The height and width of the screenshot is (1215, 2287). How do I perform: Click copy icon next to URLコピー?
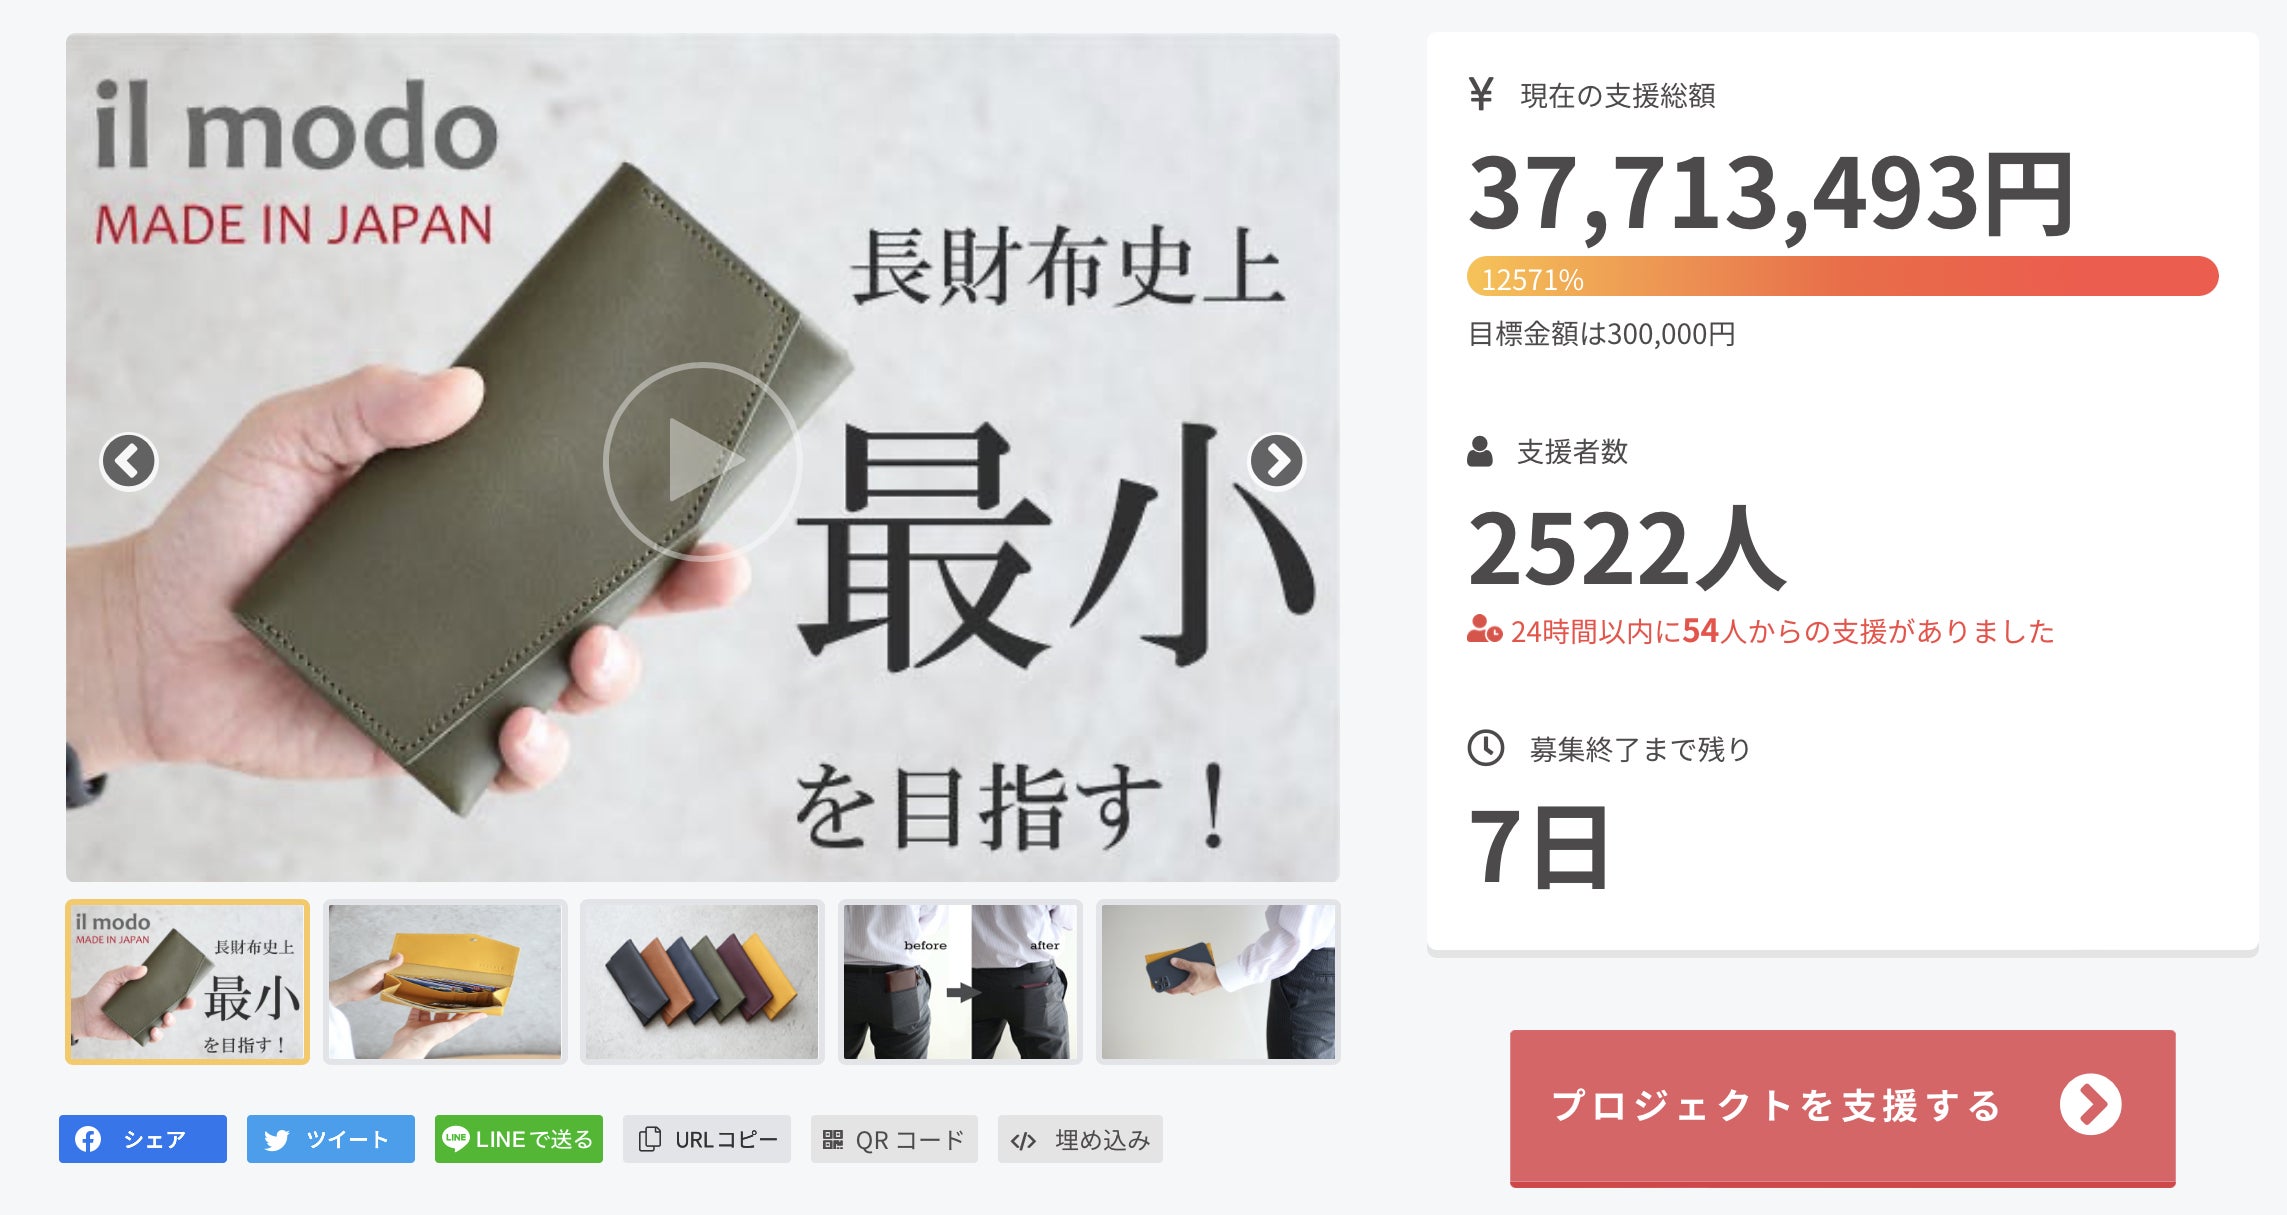(650, 1139)
